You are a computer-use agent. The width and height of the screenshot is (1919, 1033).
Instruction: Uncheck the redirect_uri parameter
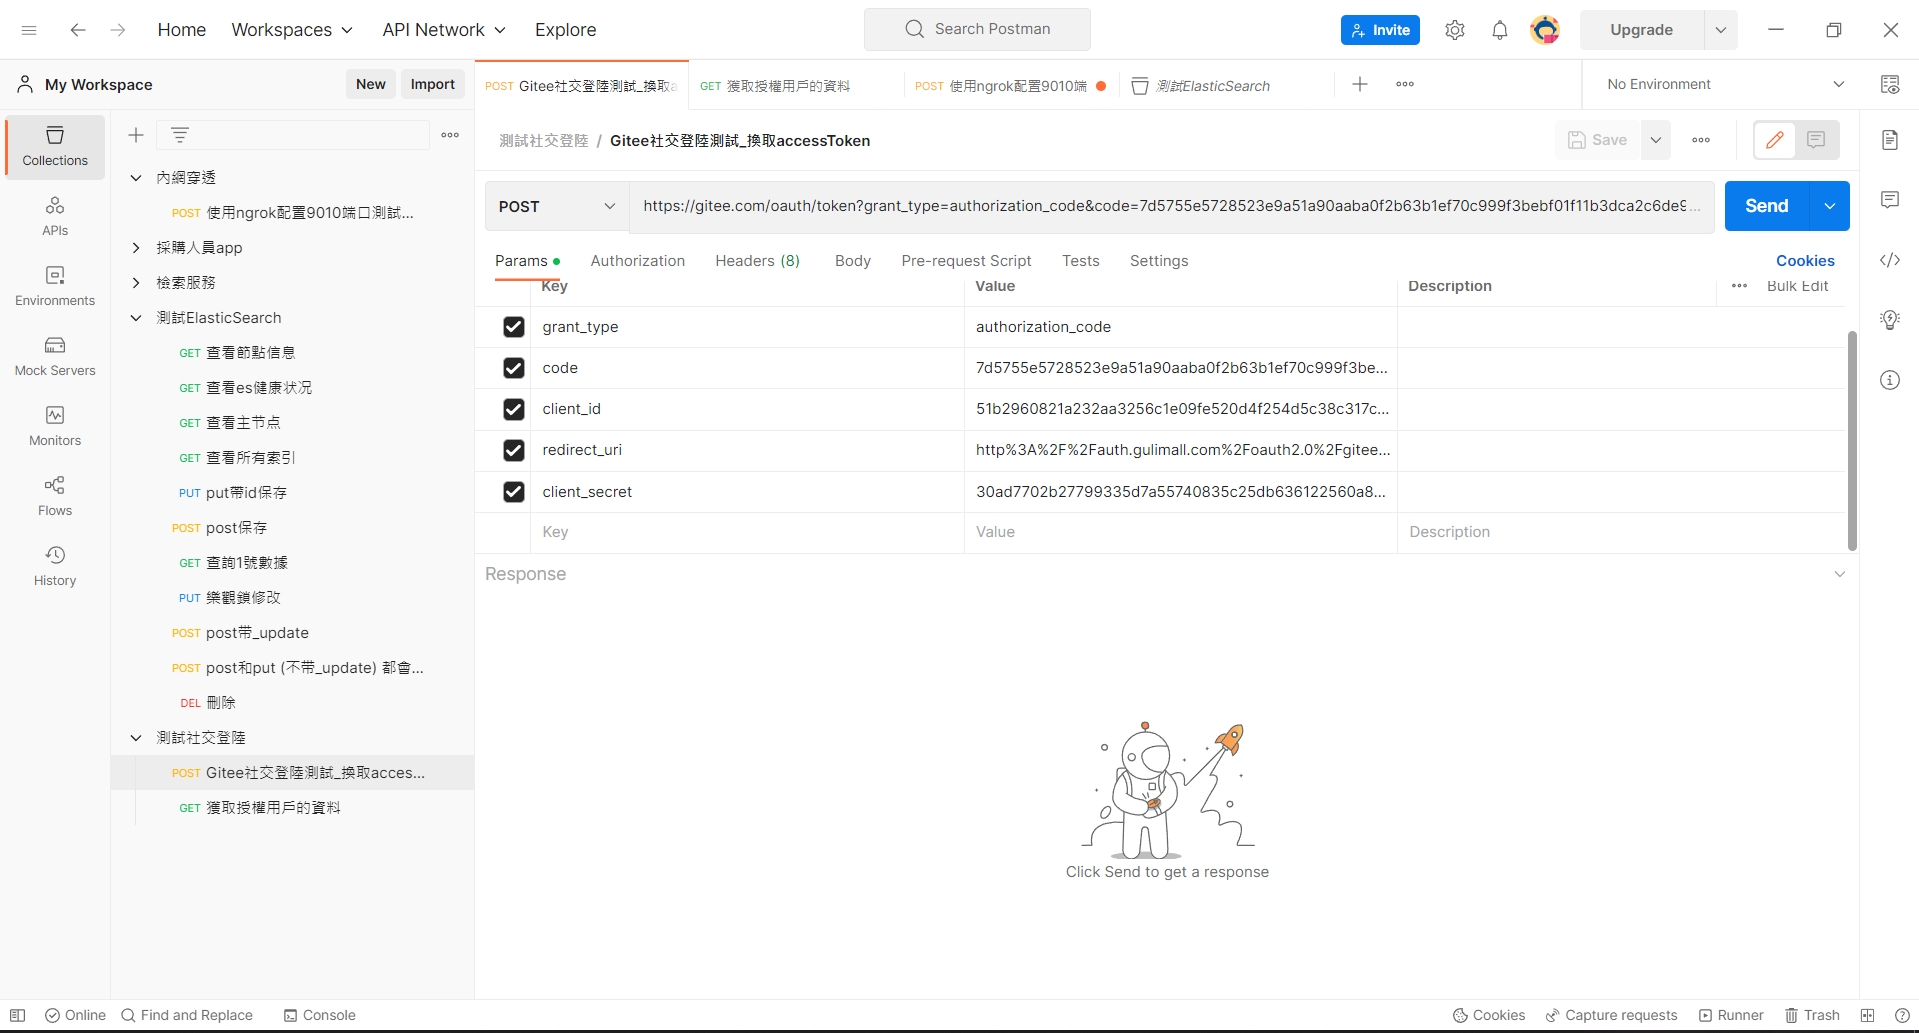pyautogui.click(x=514, y=450)
